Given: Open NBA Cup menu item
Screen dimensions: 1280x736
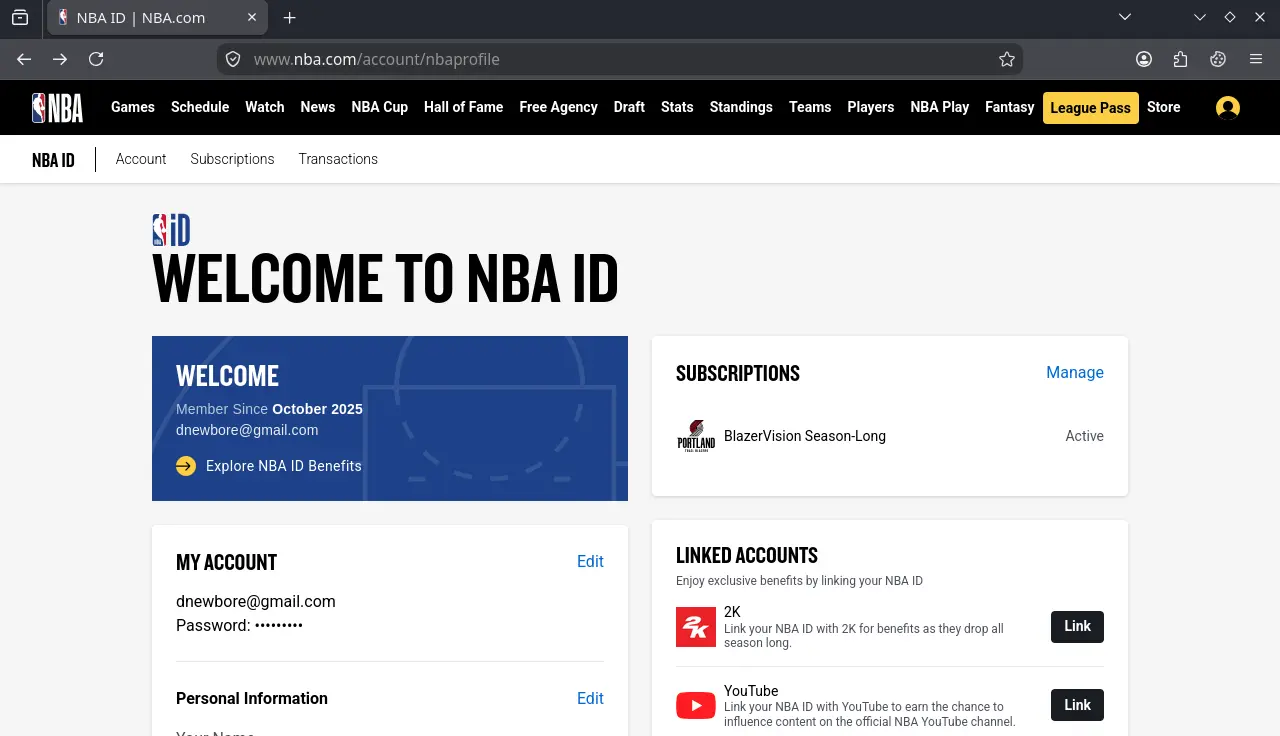Looking at the screenshot, I should click(x=380, y=107).
